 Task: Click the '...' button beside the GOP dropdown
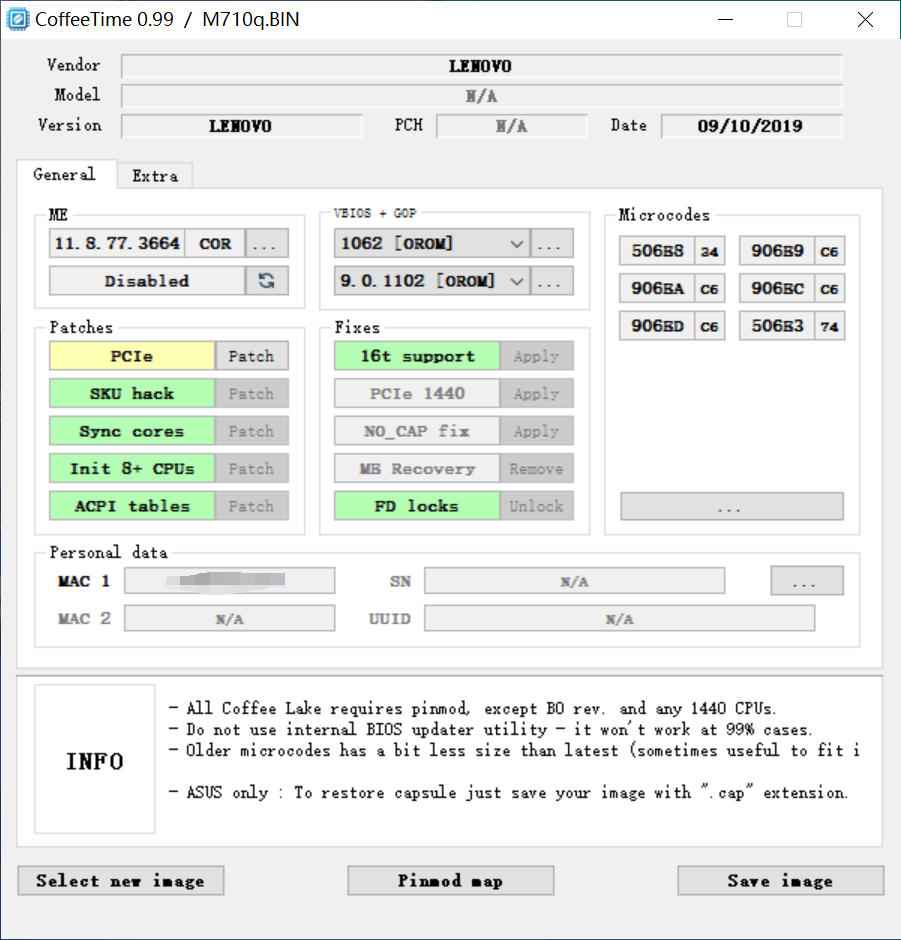[x=552, y=281]
